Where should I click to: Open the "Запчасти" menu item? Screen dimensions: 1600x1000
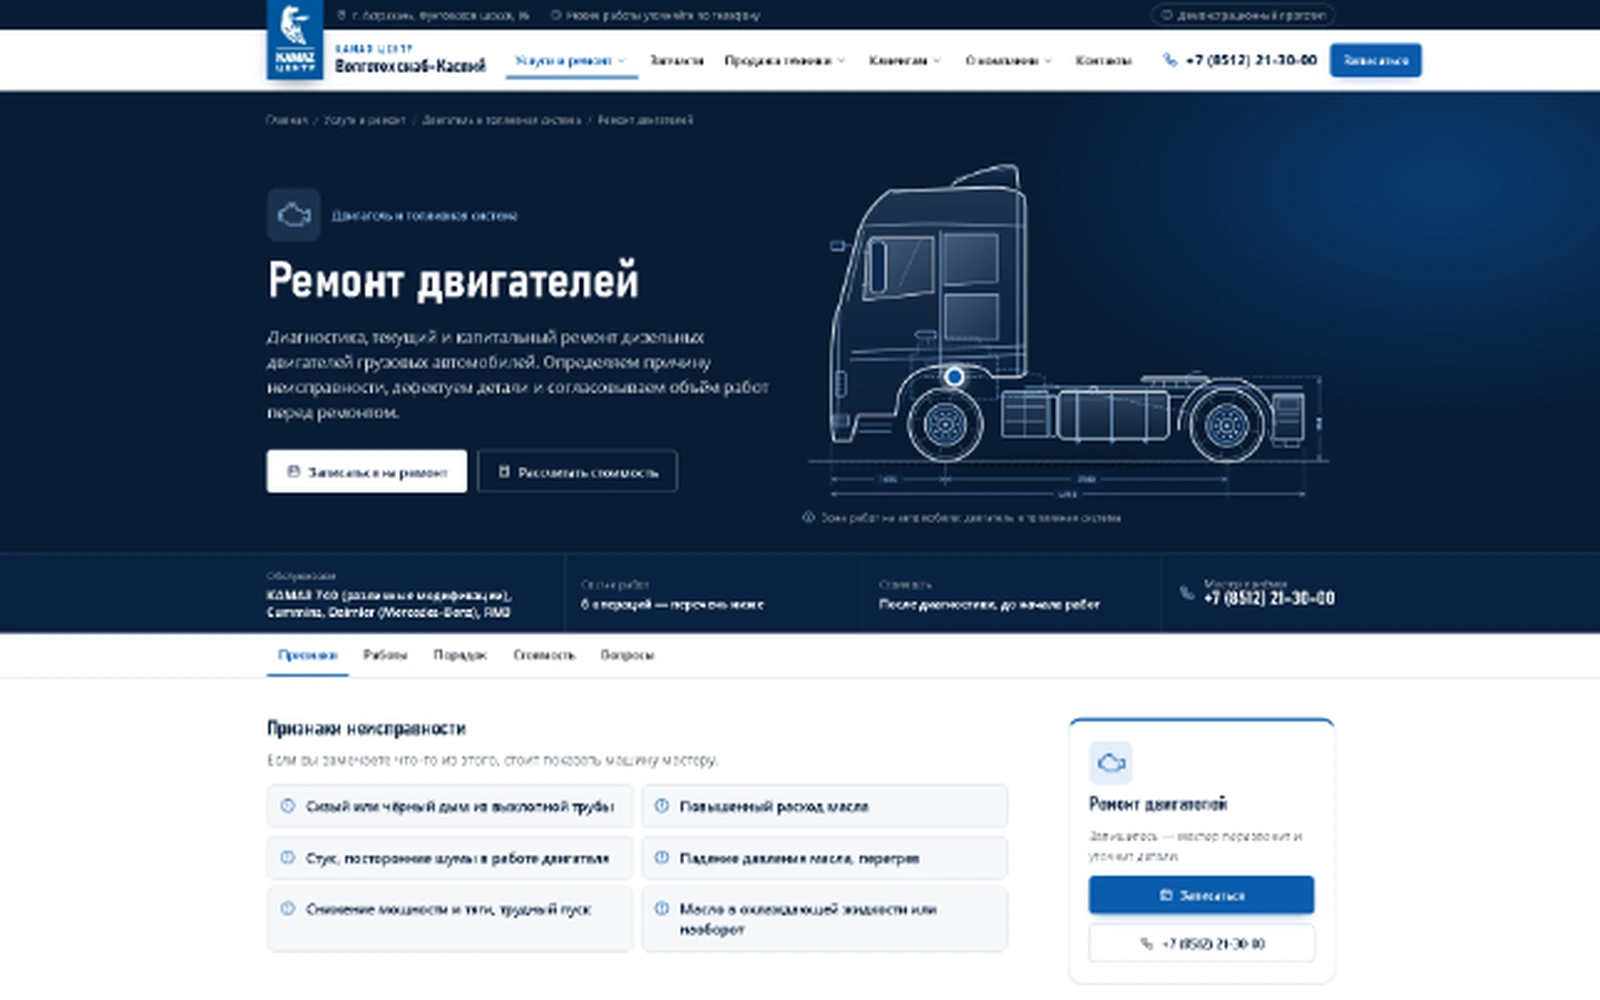pos(676,60)
